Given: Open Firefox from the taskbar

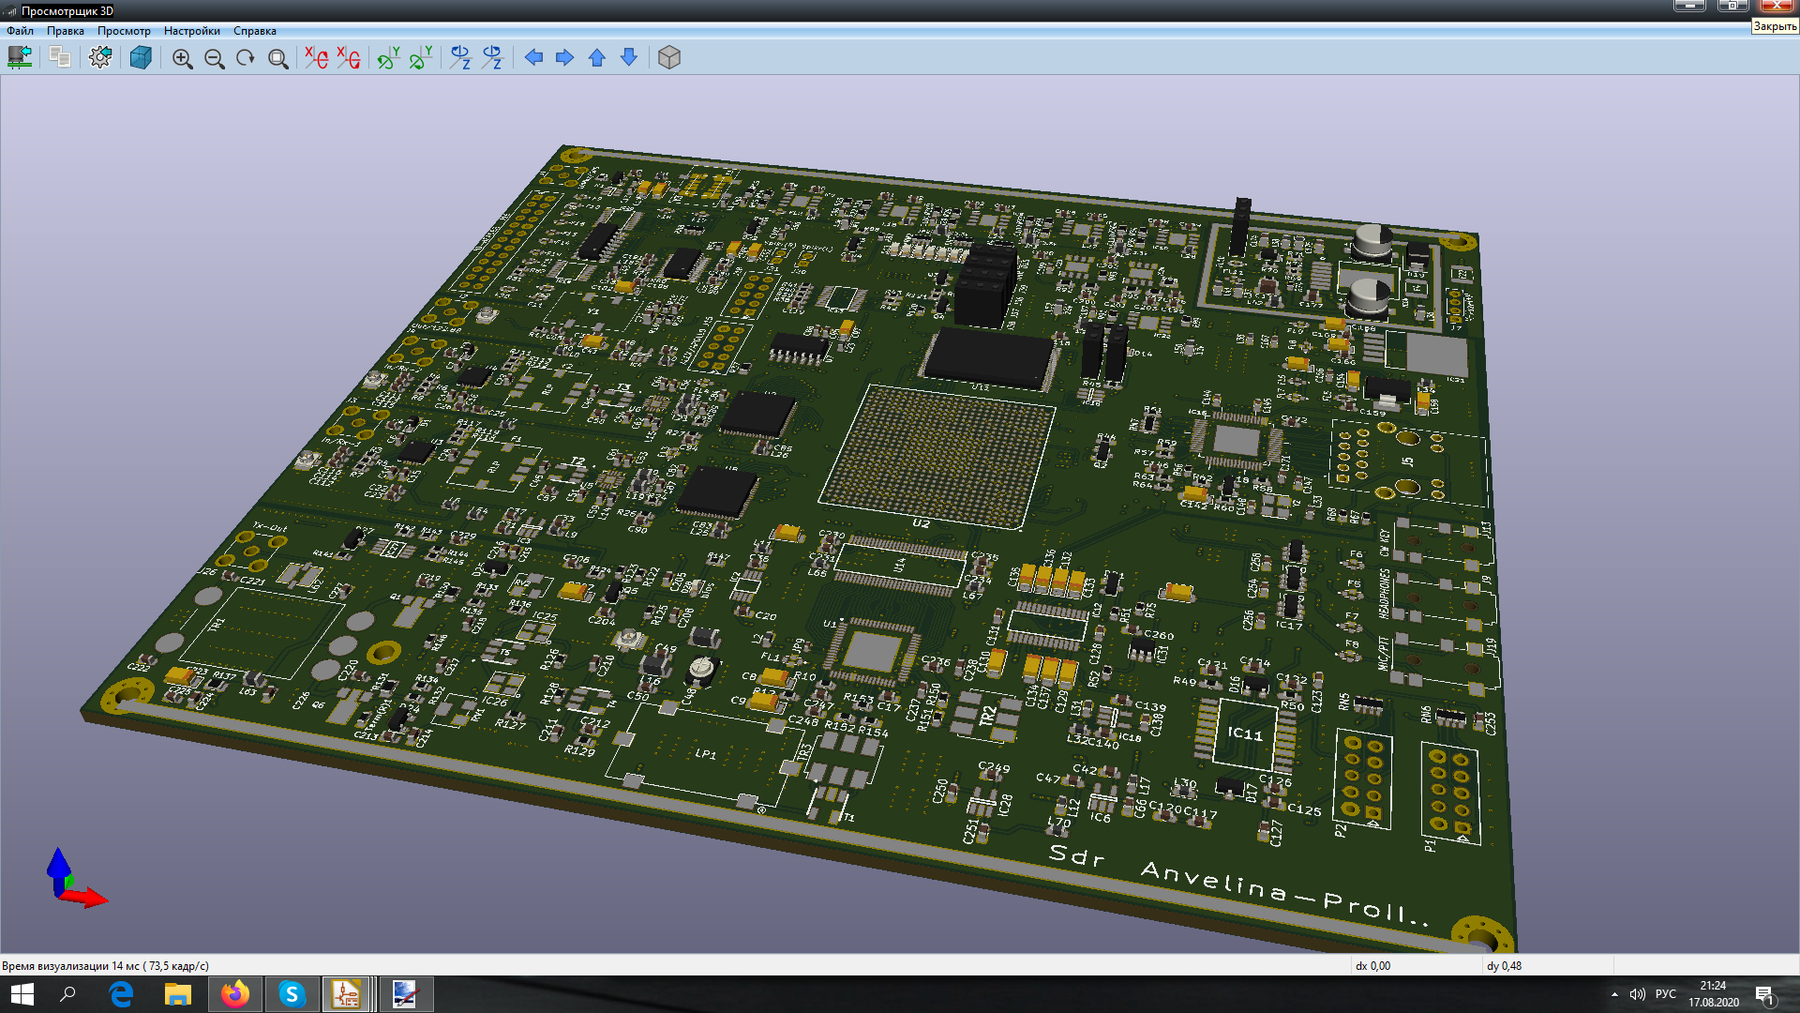Looking at the screenshot, I should 235,994.
